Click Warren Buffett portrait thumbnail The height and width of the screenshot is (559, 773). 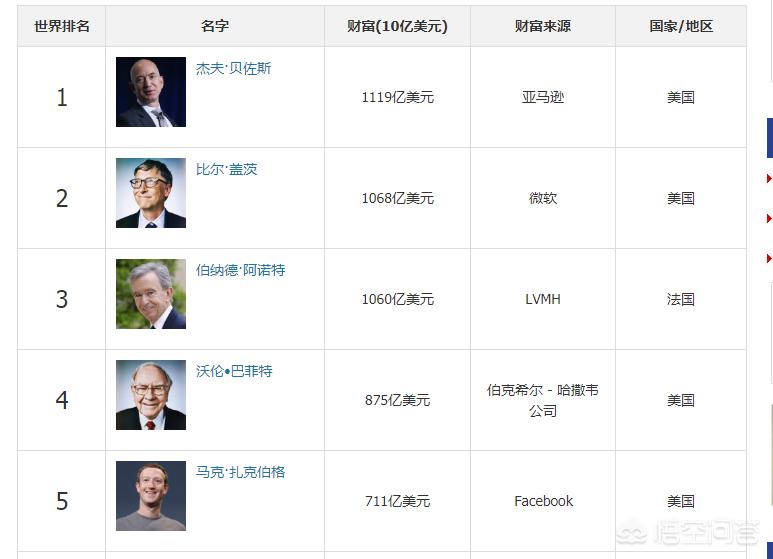pyautogui.click(x=151, y=395)
